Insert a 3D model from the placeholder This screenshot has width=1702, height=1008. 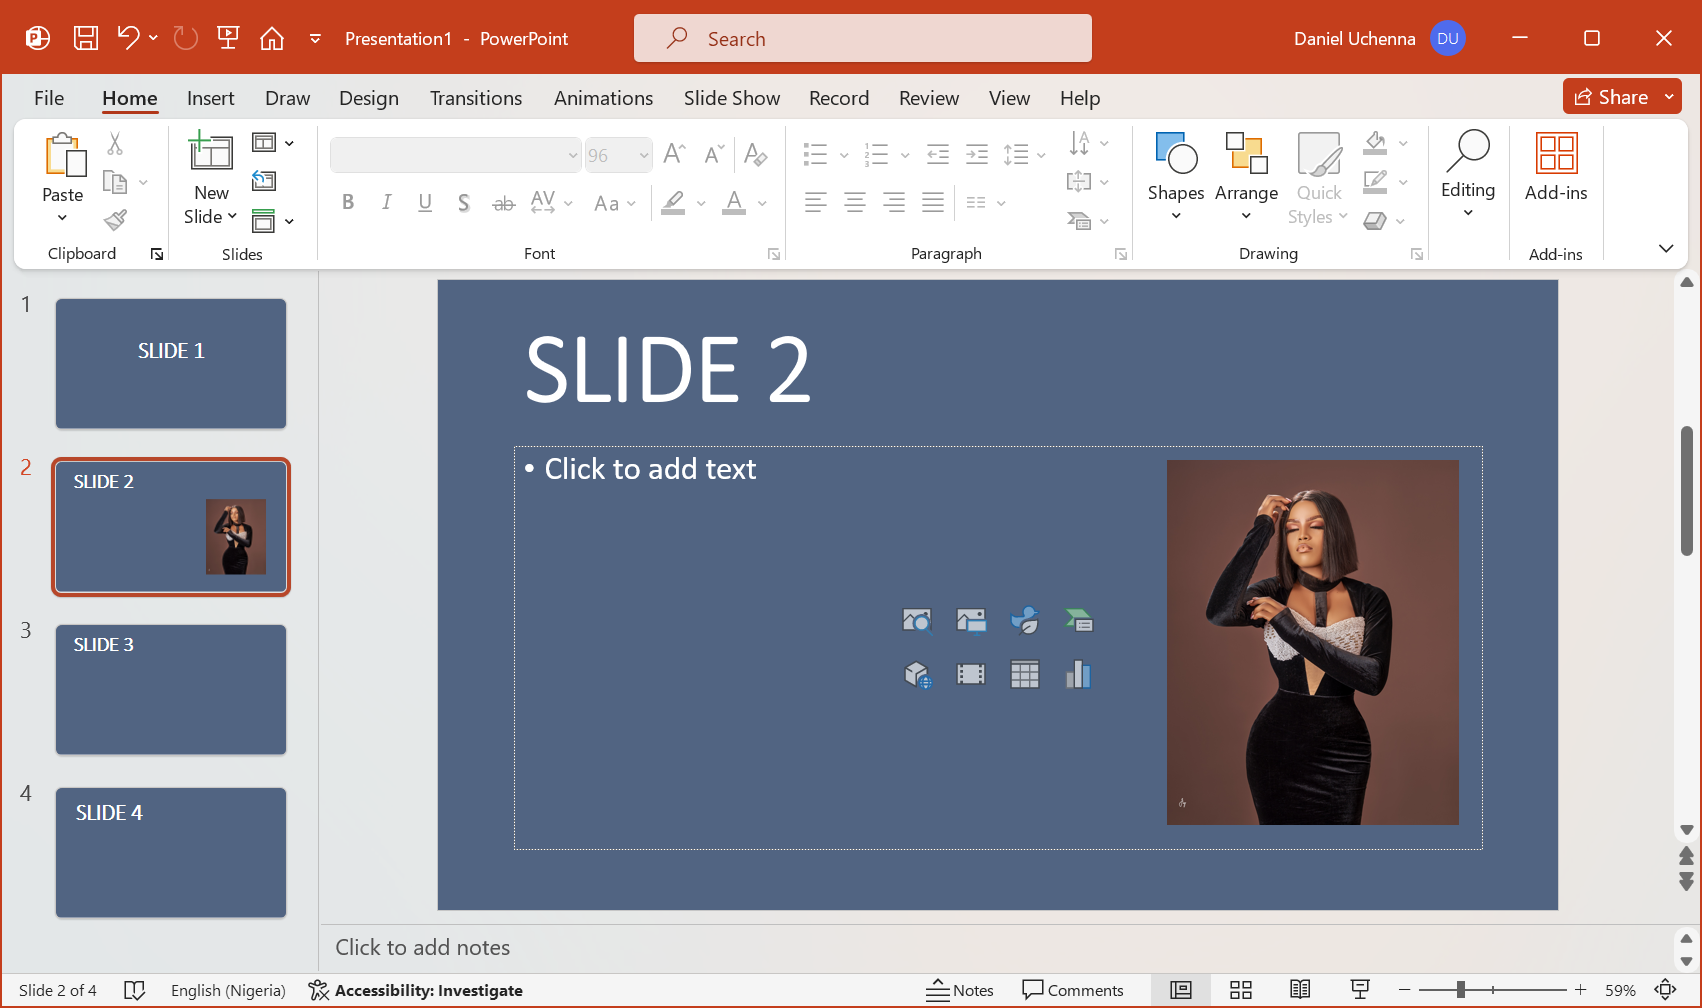(917, 674)
